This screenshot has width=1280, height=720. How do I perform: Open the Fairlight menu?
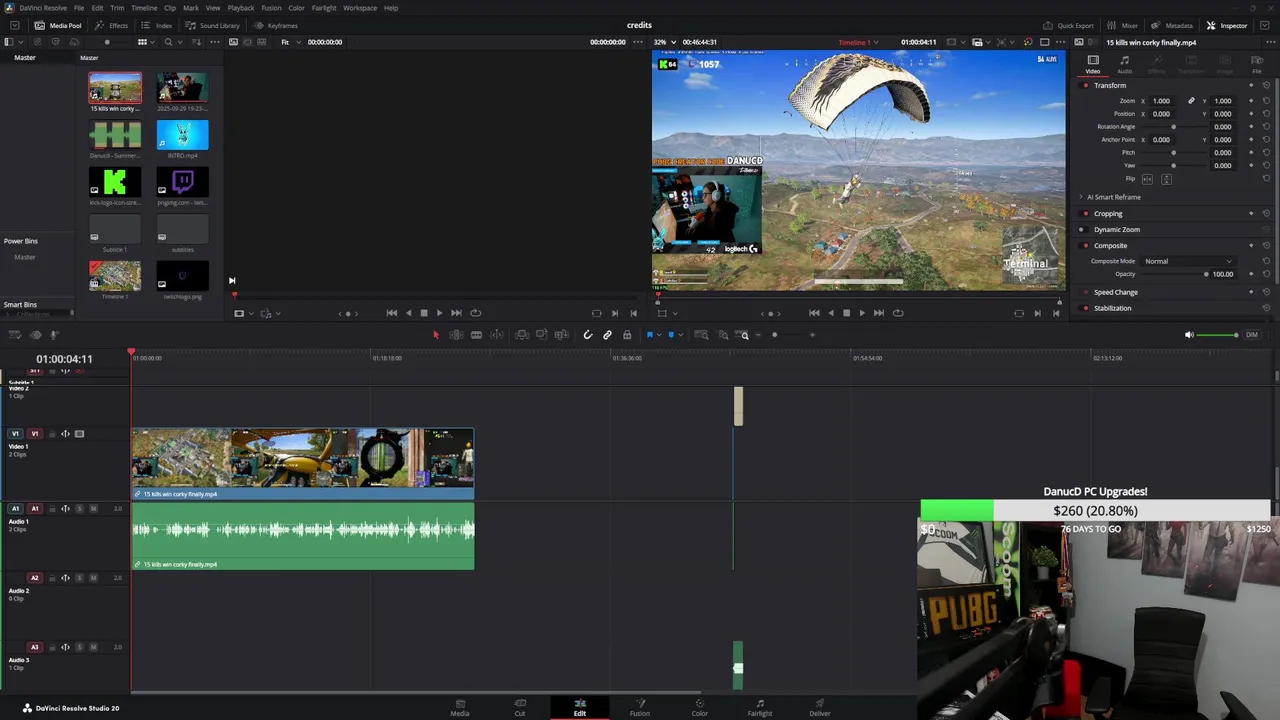324,8
